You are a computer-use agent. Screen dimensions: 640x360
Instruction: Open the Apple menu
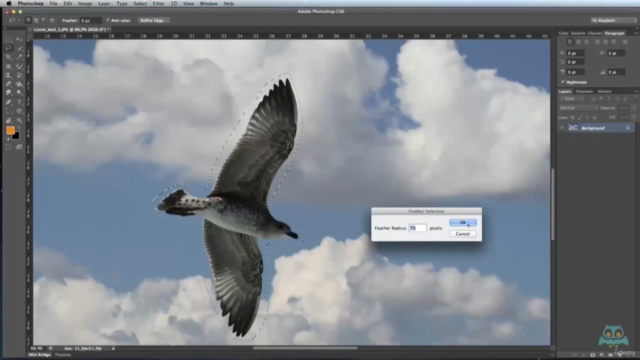click(x=9, y=3)
